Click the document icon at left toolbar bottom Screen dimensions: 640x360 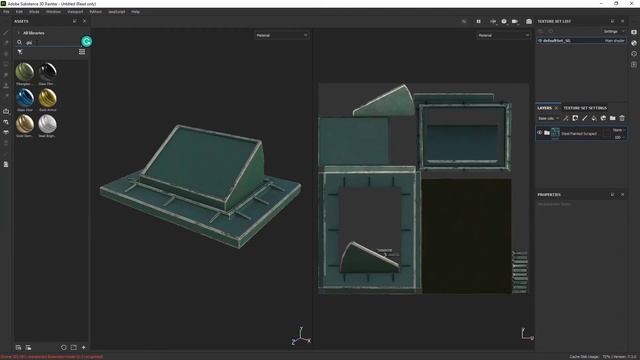6,164
